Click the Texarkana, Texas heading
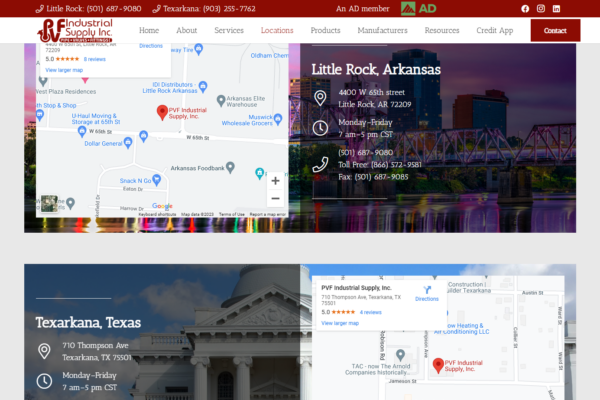The width and height of the screenshot is (600, 400). pos(88,323)
